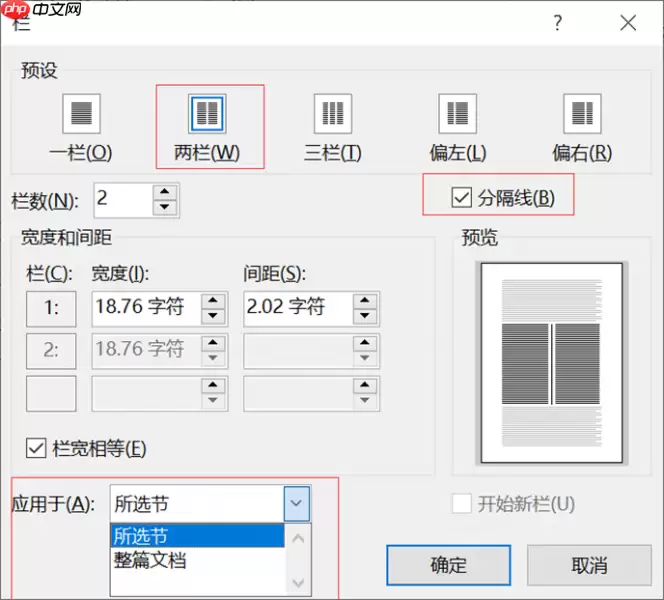
Task: Click into the 栏数(N) number field
Action: 123,199
